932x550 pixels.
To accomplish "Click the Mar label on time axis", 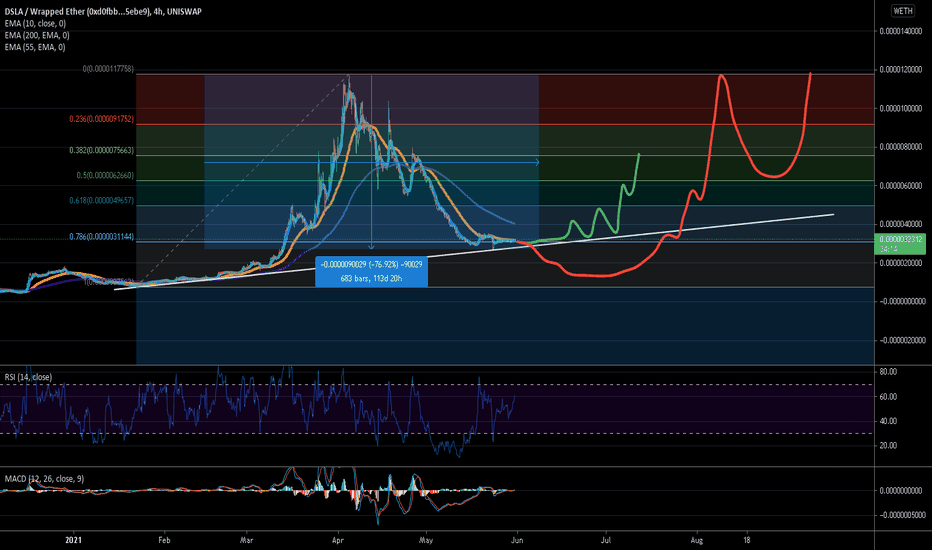I will 246,540.
